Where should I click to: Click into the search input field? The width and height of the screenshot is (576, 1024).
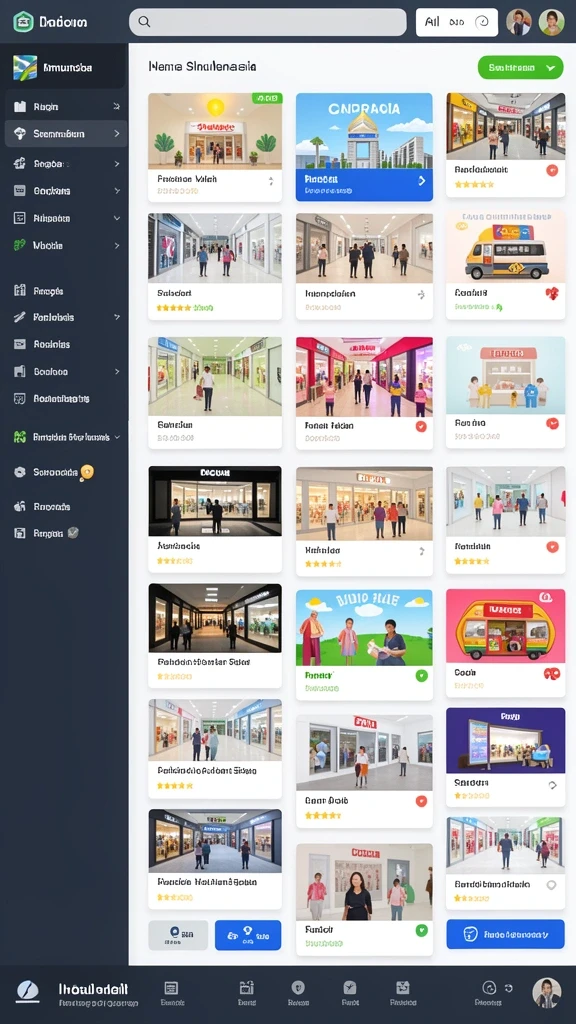click(x=268, y=22)
